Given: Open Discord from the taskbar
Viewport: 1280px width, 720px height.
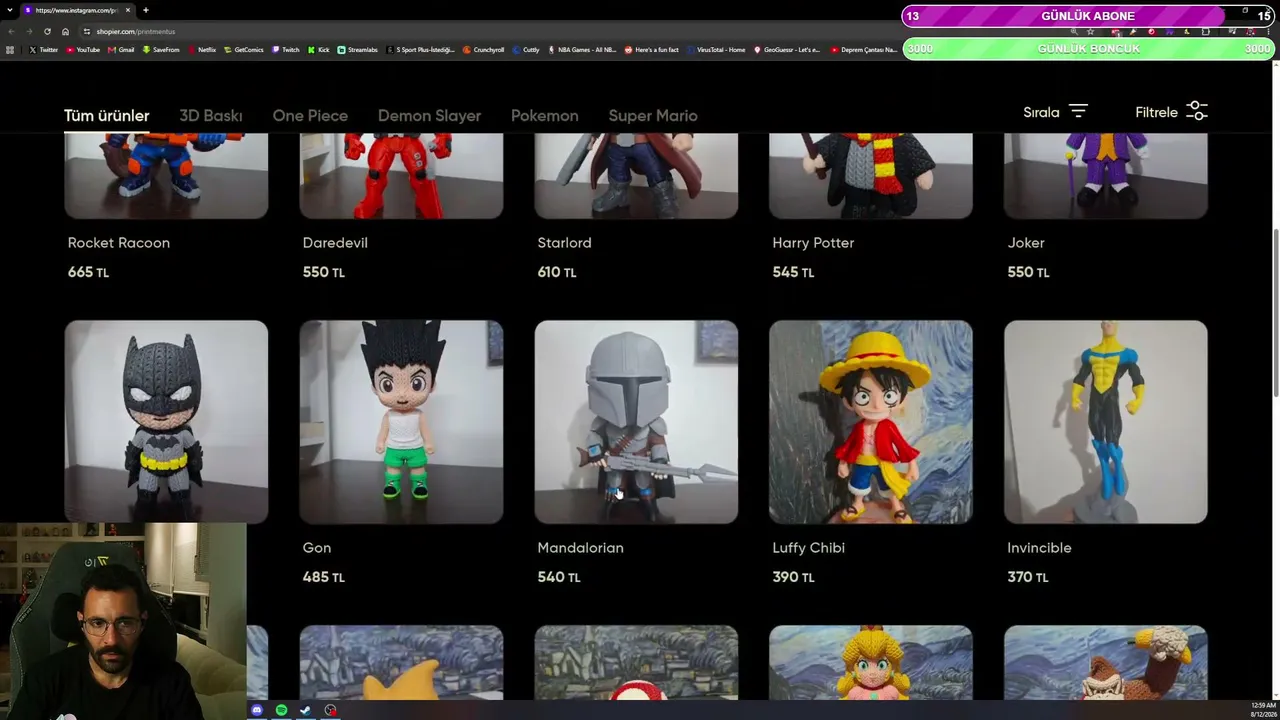Looking at the screenshot, I should (x=257, y=710).
